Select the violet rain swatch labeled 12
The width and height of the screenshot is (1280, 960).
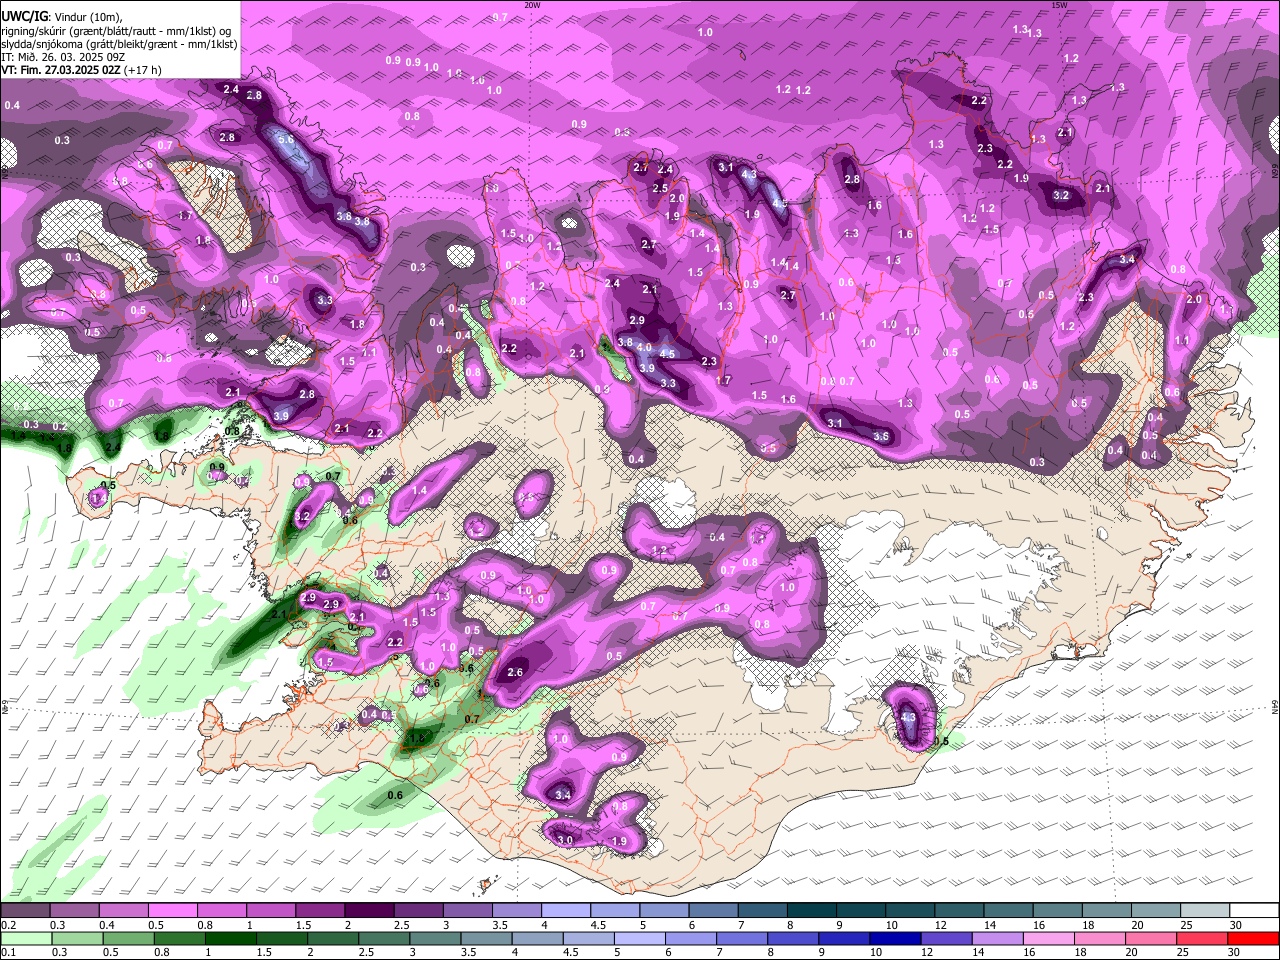point(947,939)
